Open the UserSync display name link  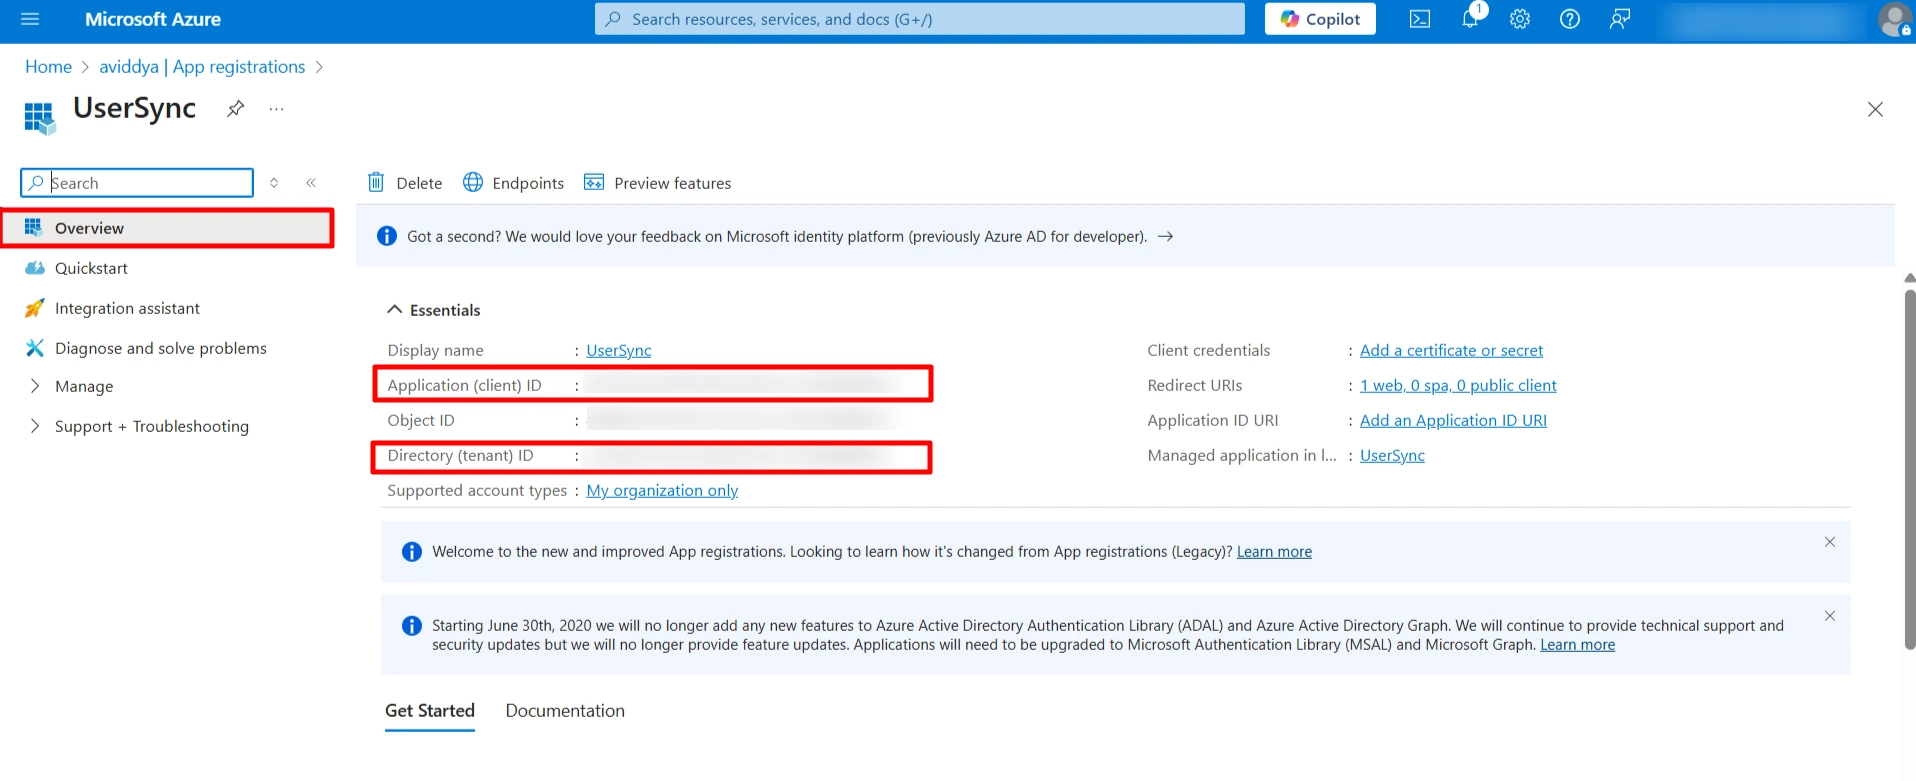[x=618, y=351]
